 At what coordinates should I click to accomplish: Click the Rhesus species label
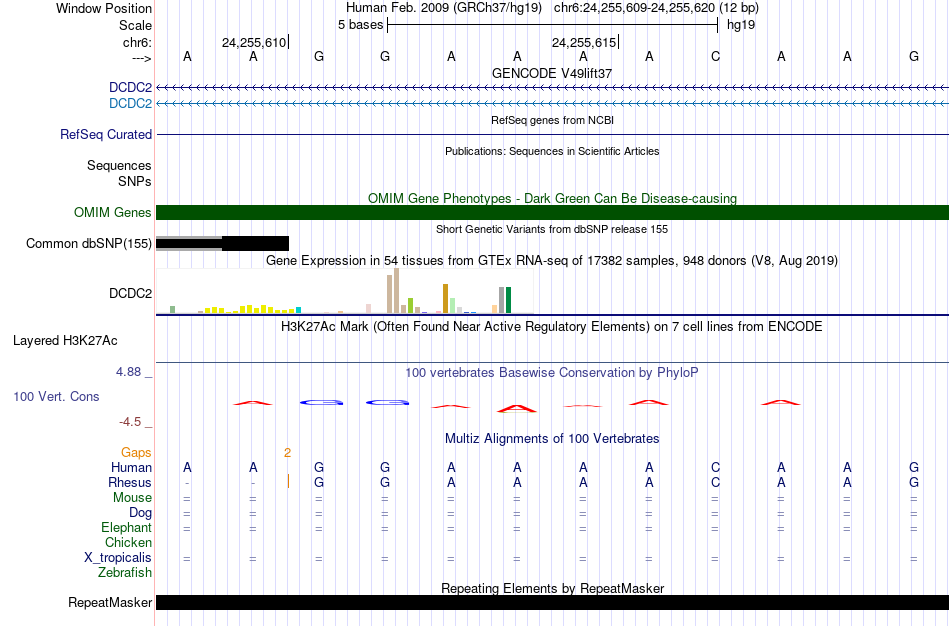click(130, 482)
